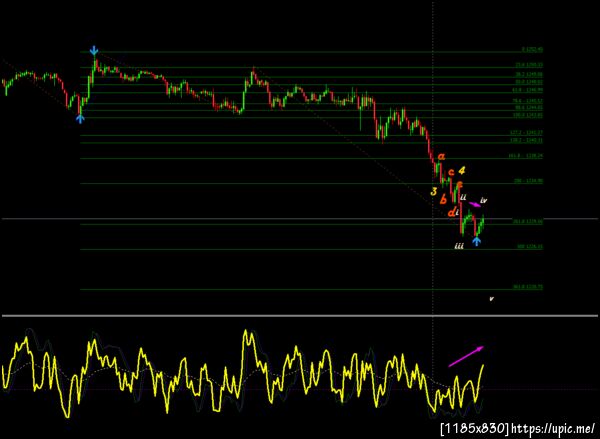Select the 23.6 Fibonacci level label

point(529,65)
